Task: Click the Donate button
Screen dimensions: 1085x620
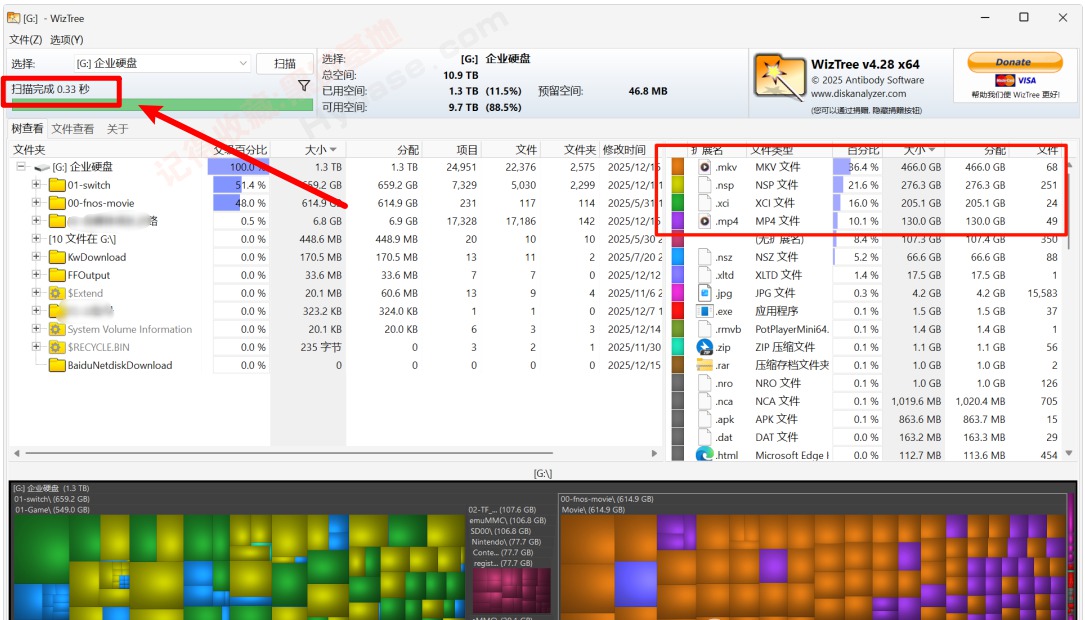Action: point(1015,61)
